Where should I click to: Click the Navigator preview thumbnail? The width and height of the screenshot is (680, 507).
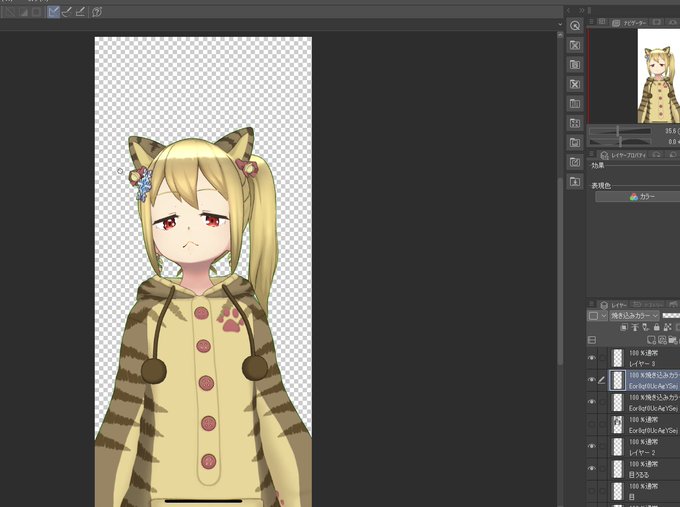point(659,76)
